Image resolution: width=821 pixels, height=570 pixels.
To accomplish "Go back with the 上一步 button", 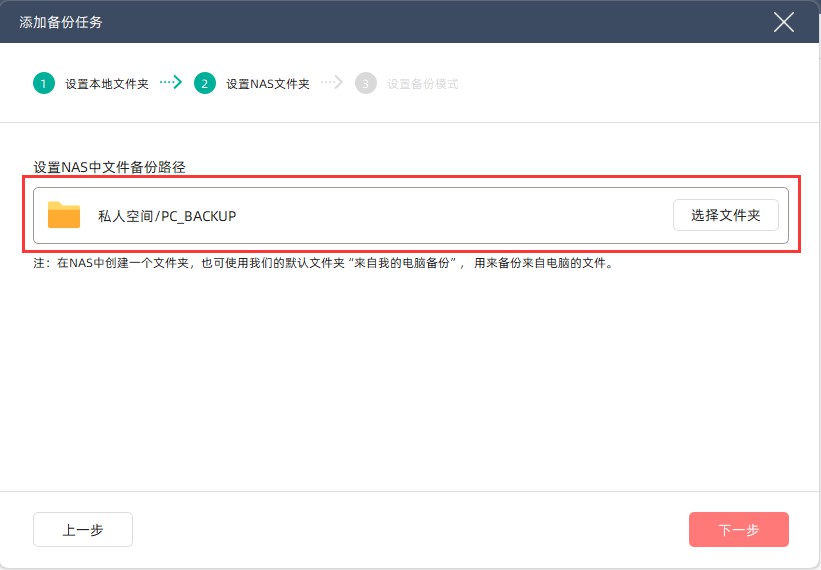I will pyautogui.click(x=83, y=530).
